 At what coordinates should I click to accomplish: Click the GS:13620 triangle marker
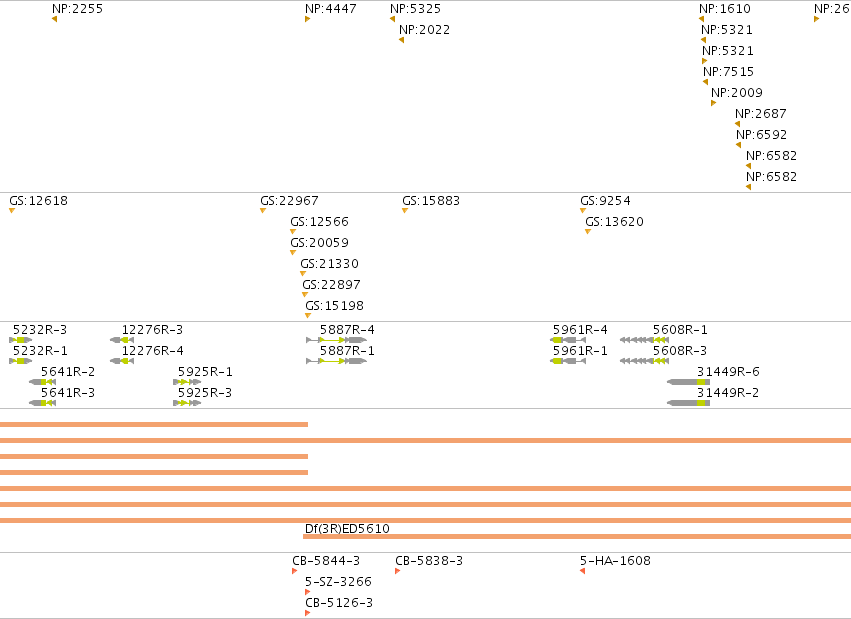click(588, 232)
